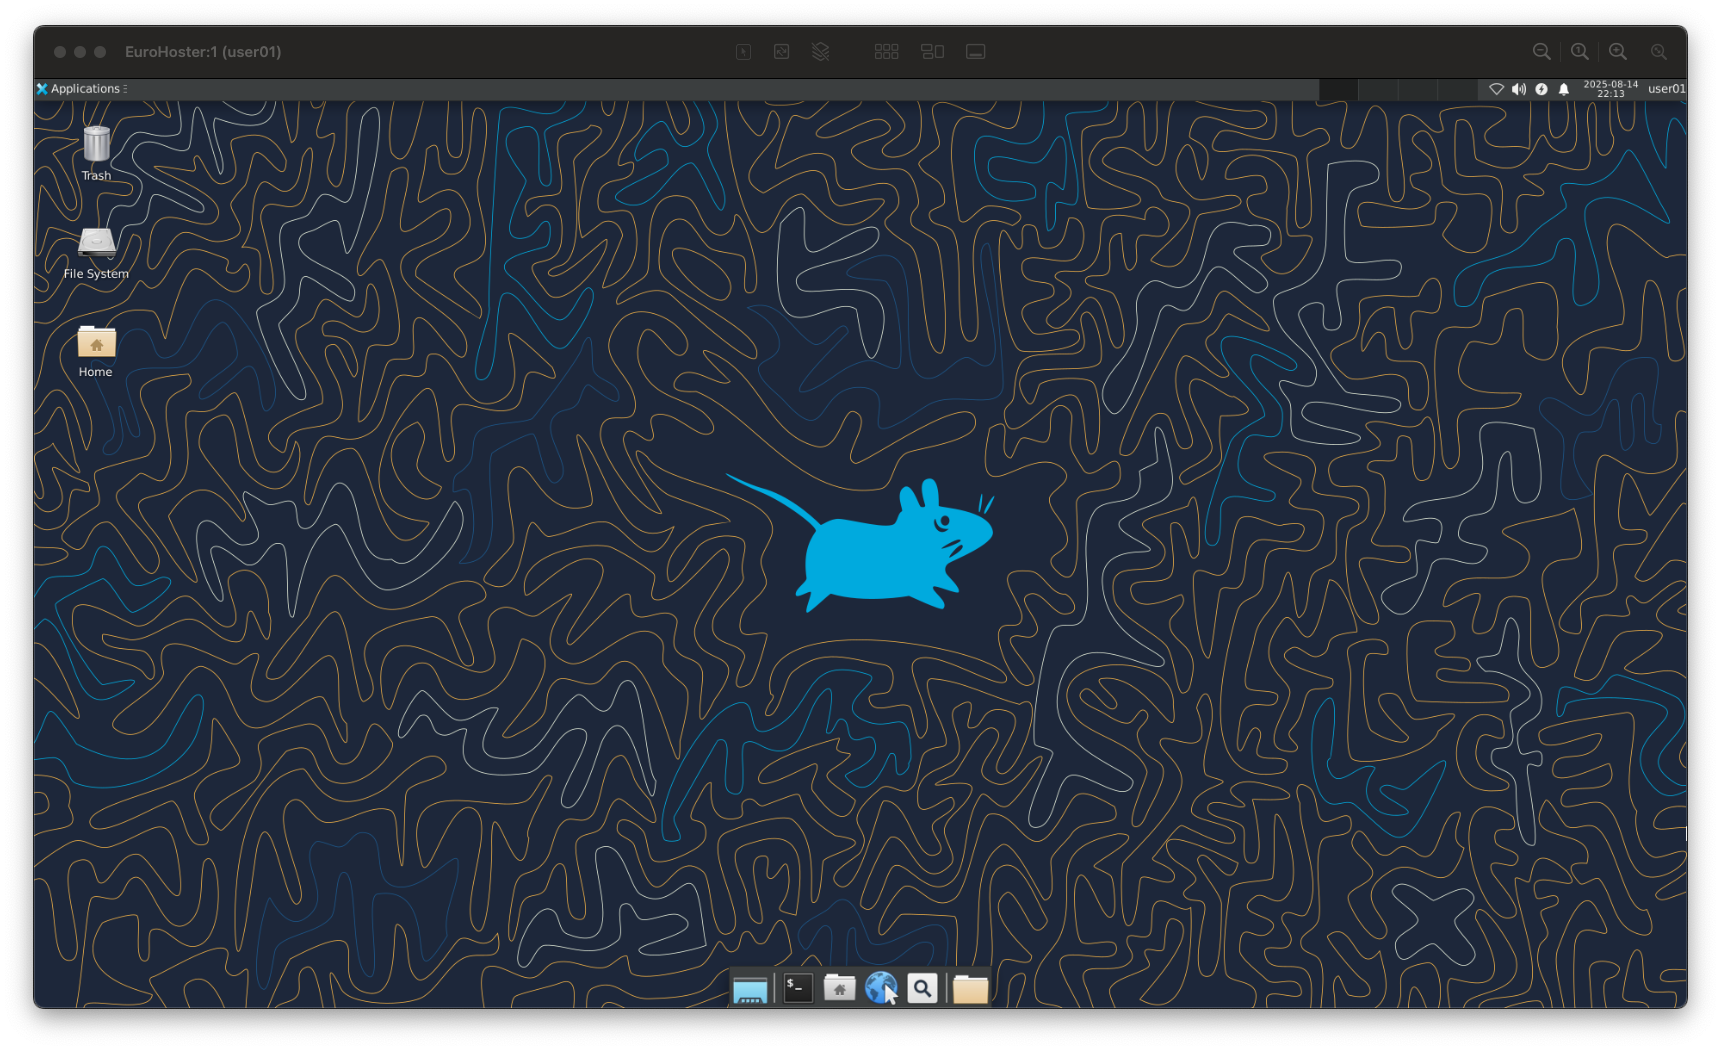Click the zoom out viewer icon
The image size is (1721, 1050).
pyautogui.click(x=1542, y=52)
